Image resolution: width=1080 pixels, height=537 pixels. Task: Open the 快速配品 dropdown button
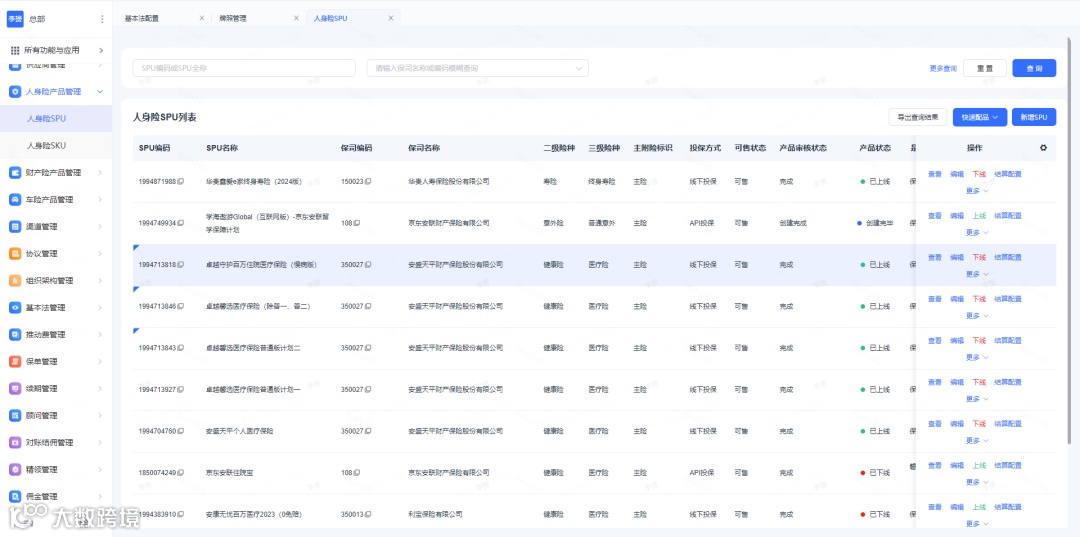980,117
